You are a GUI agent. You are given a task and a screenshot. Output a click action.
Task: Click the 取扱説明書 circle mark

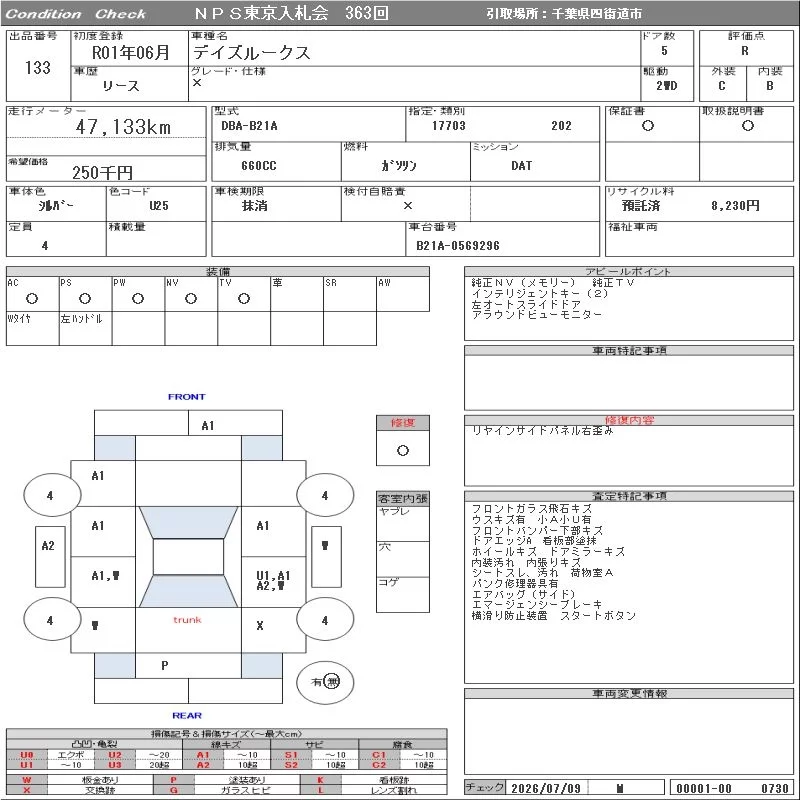748,126
